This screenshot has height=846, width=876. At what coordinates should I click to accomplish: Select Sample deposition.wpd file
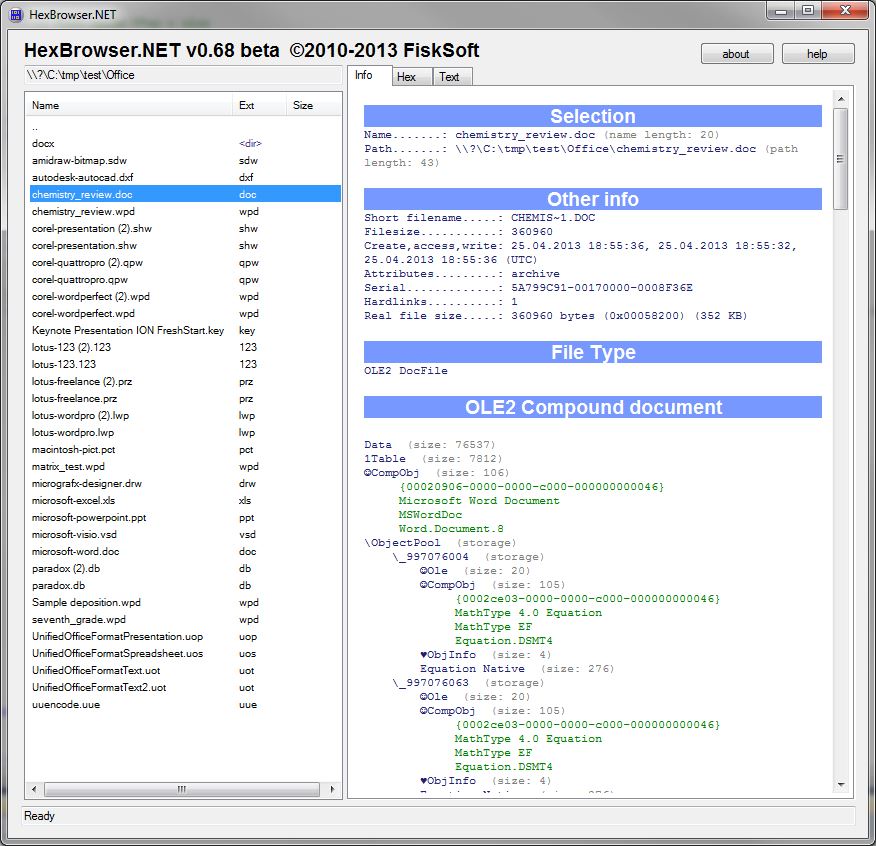185,602
